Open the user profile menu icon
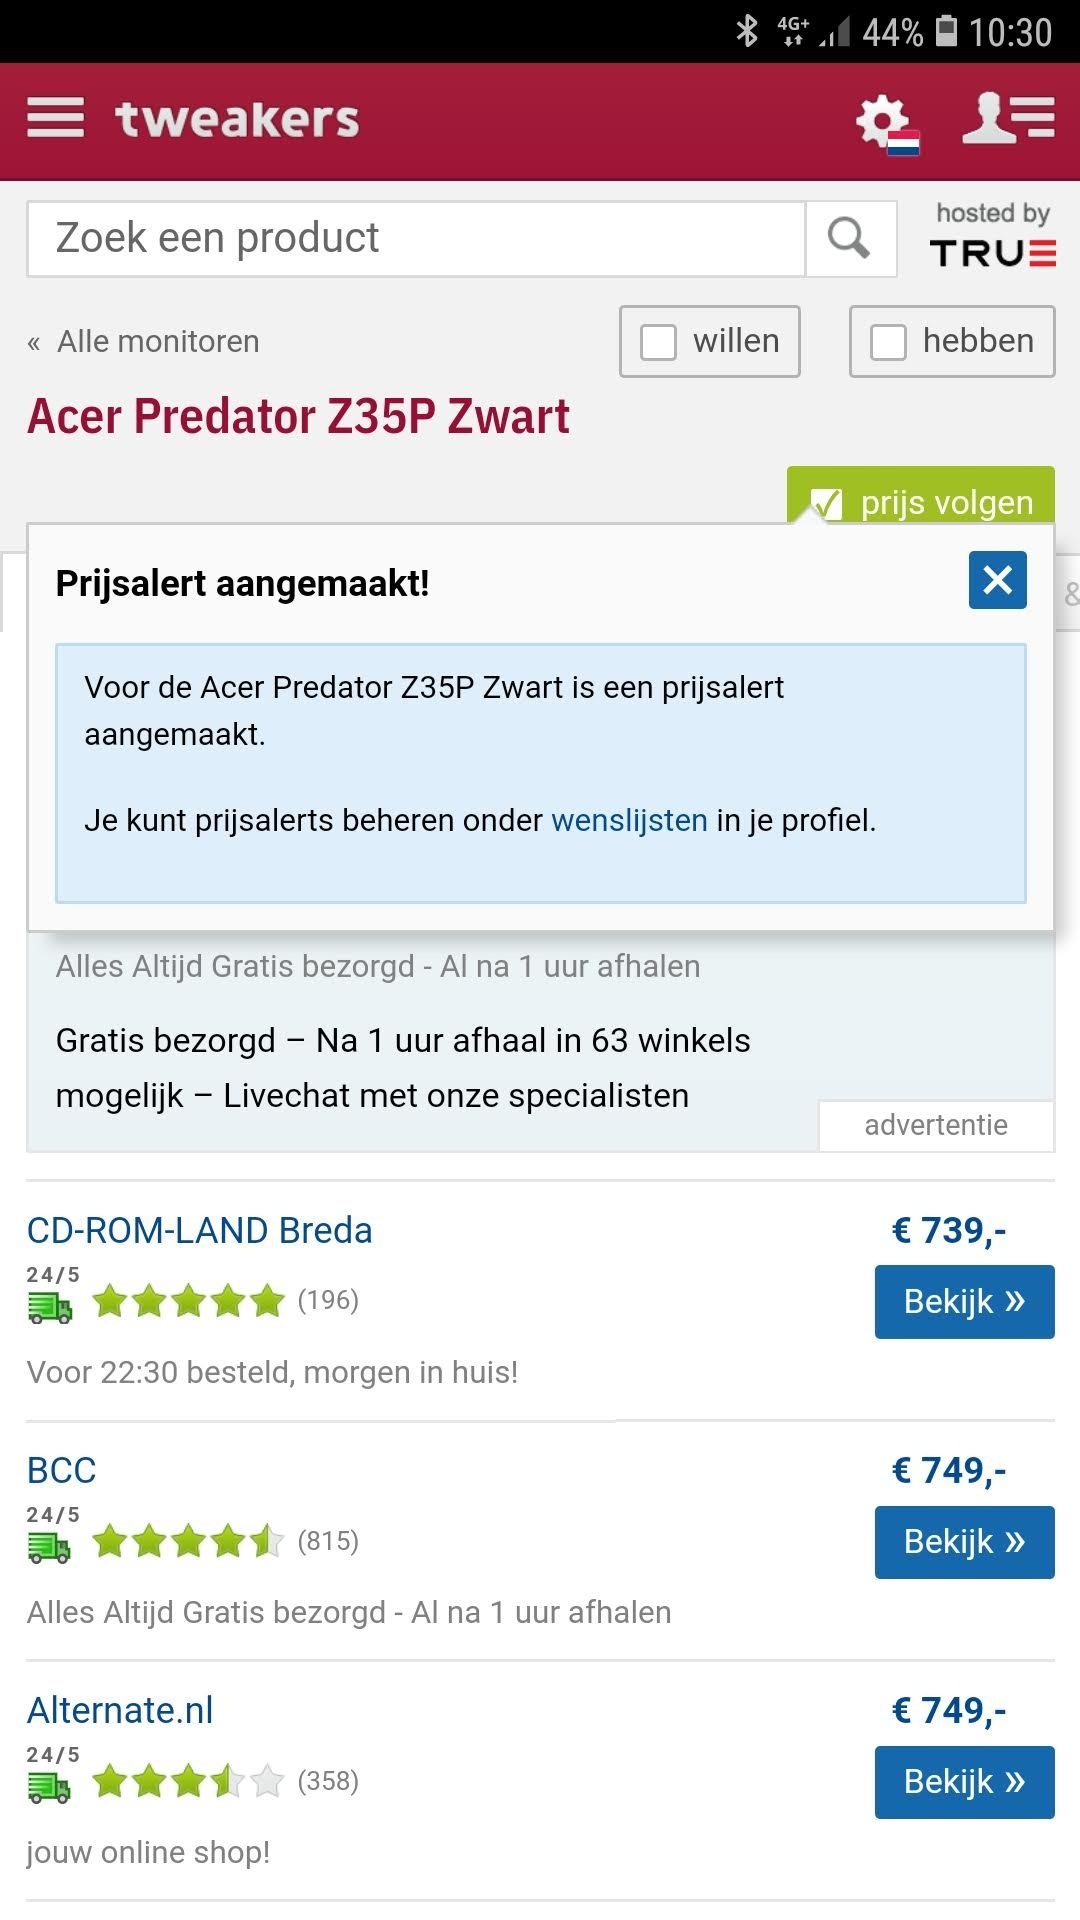The image size is (1080, 1920). (1008, 119)
